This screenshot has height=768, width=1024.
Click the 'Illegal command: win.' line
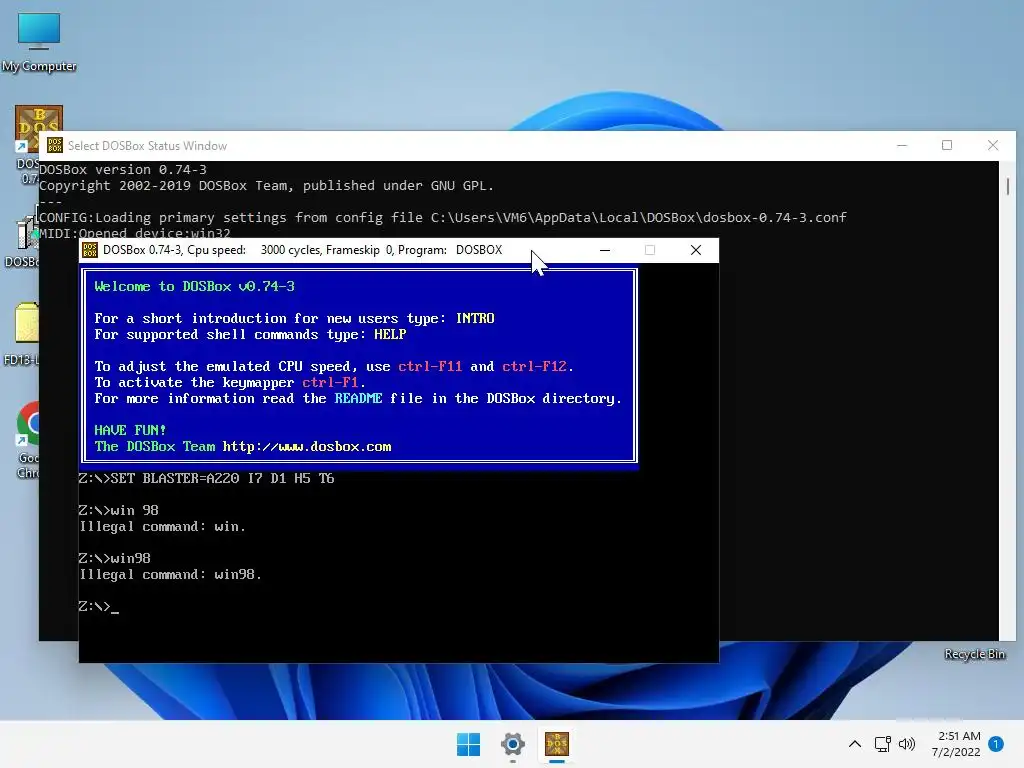163,526
